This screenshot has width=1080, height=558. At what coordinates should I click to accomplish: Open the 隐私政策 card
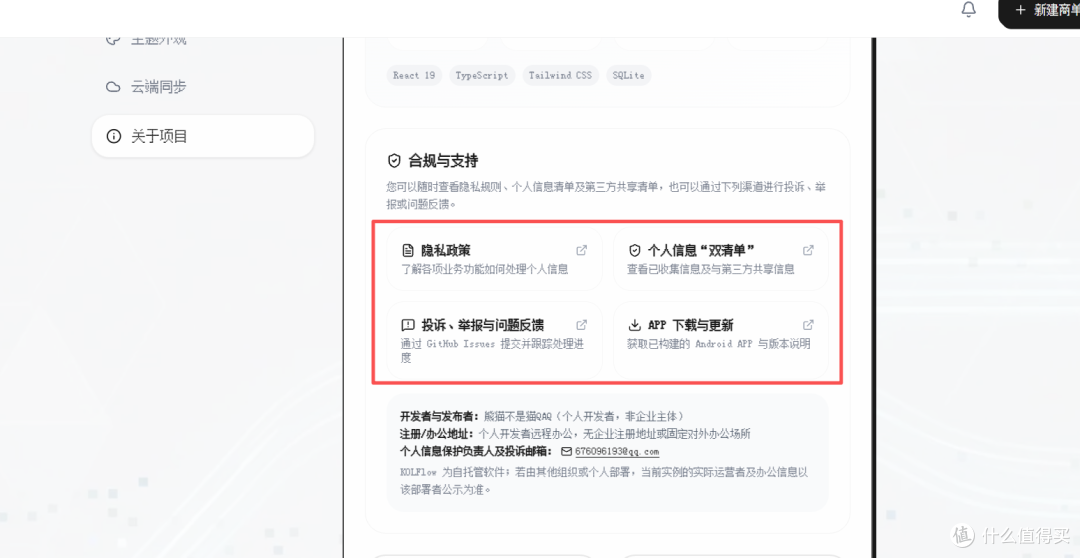(x=494, y=258)
